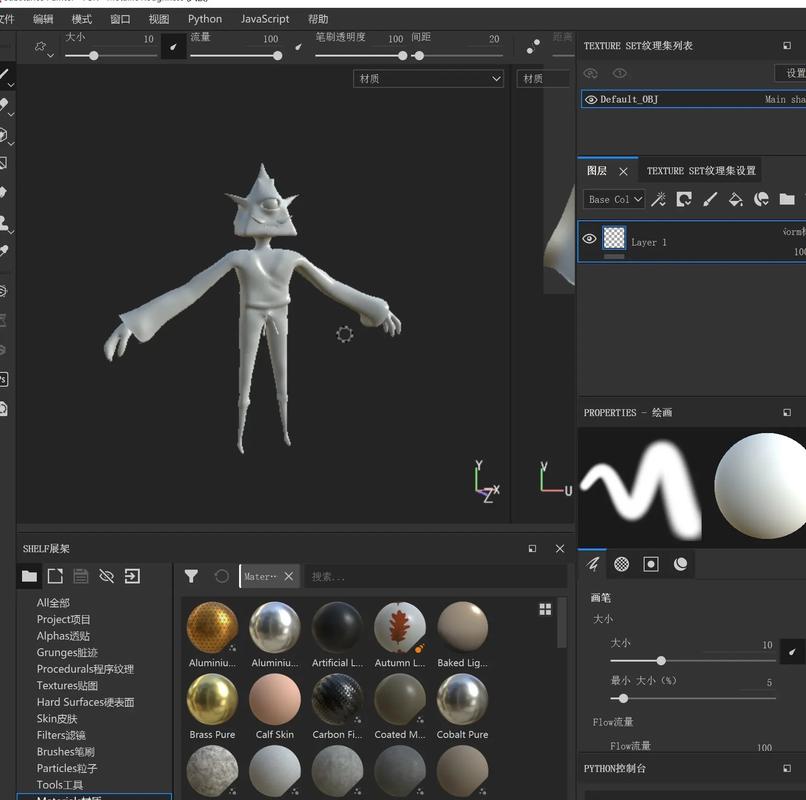
Task: Create a new folder in the Layers panel
Action: (x=789, y=199)
